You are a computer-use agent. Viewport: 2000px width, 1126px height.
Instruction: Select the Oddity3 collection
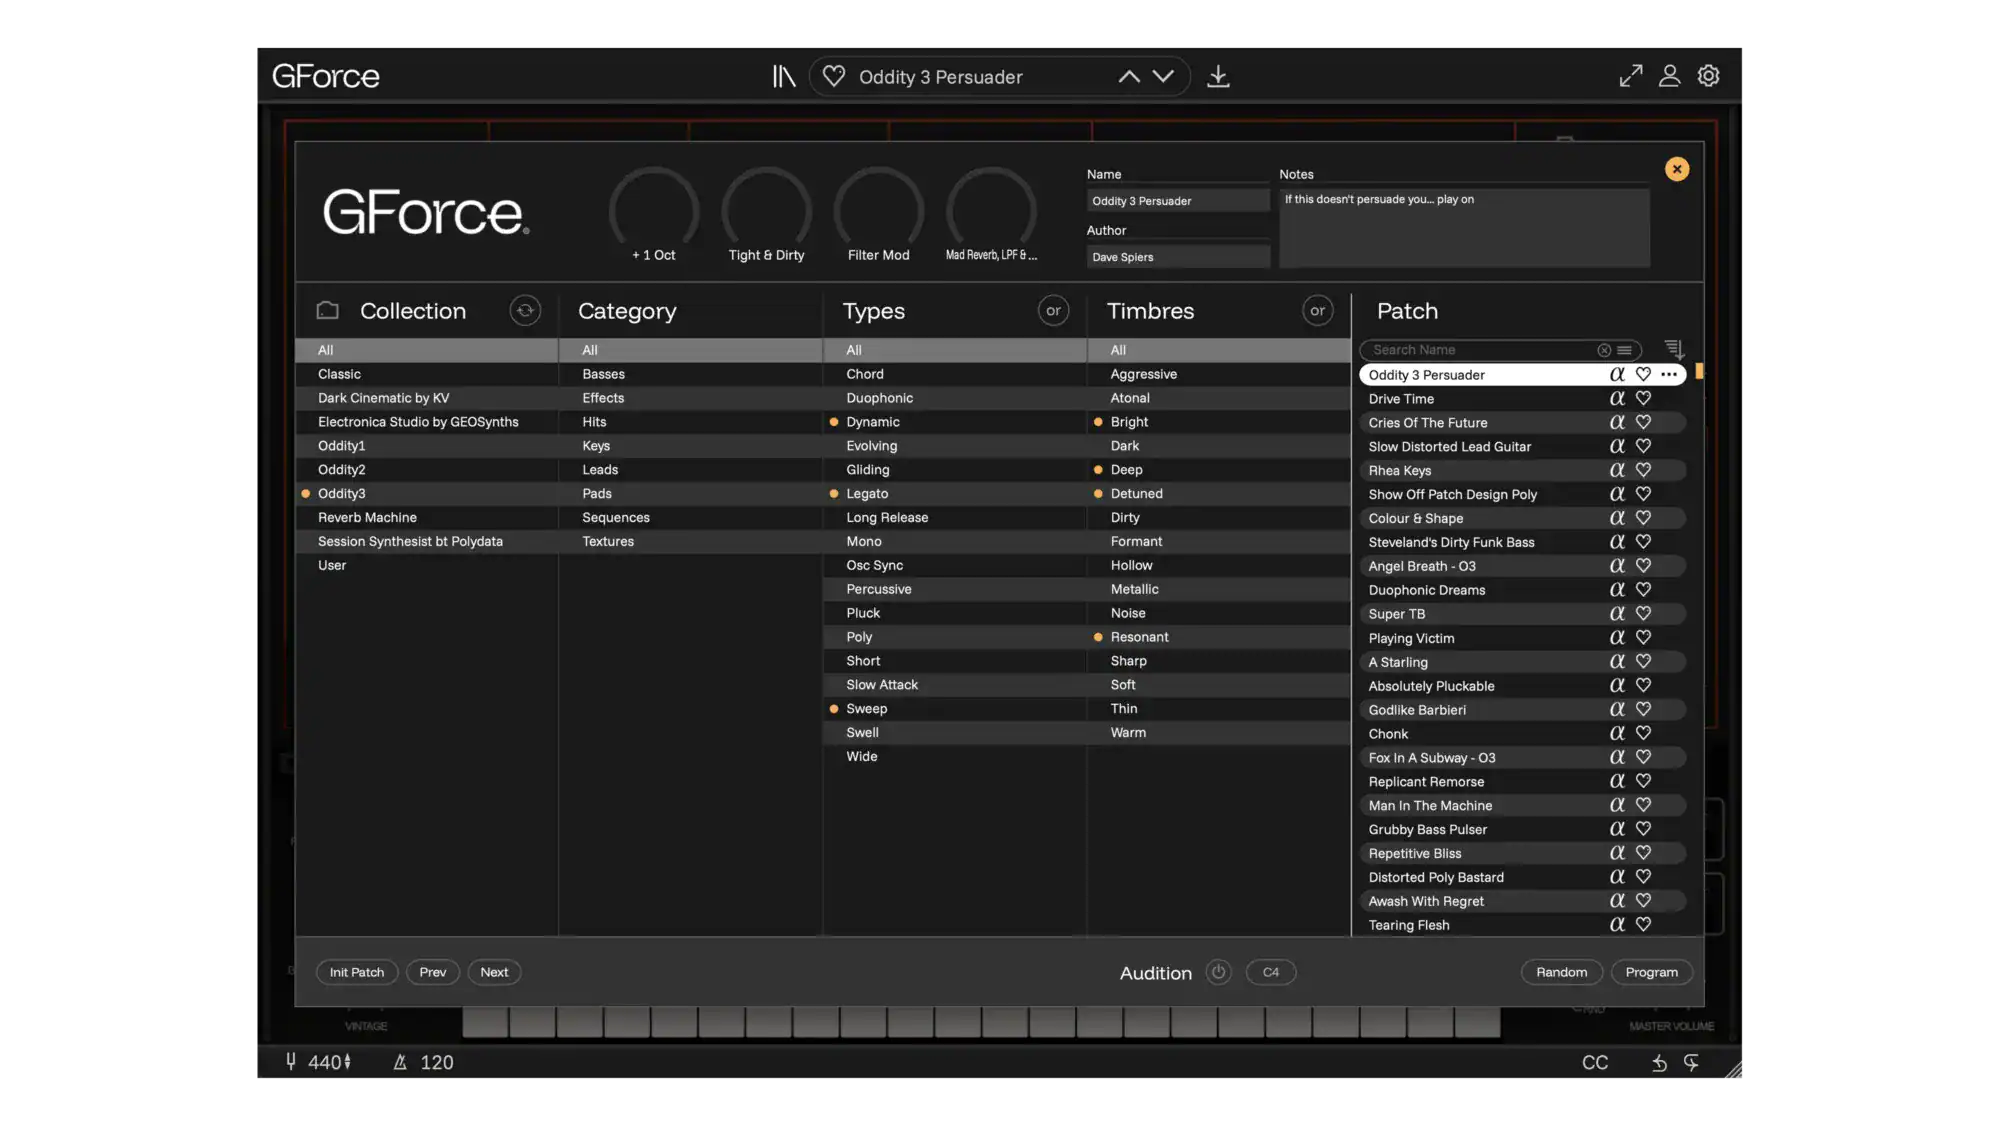pyautogui.click(x=427, y=494)
